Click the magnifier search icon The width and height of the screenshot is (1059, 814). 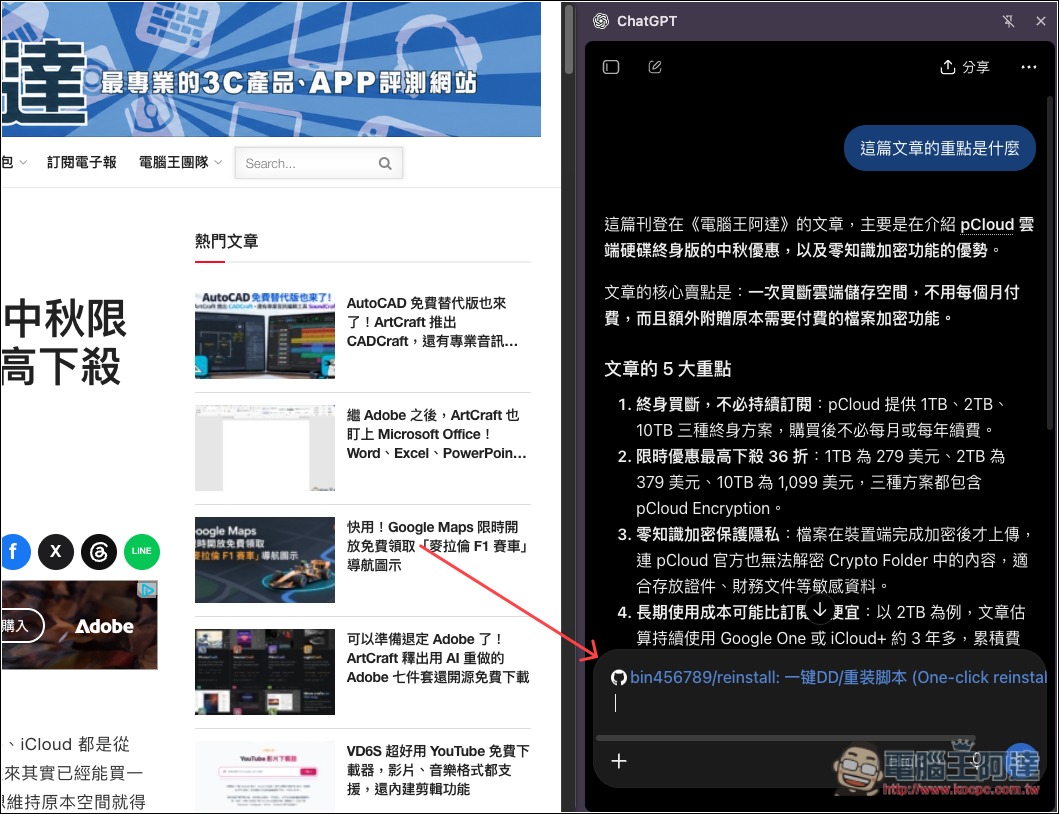(385, 163)
